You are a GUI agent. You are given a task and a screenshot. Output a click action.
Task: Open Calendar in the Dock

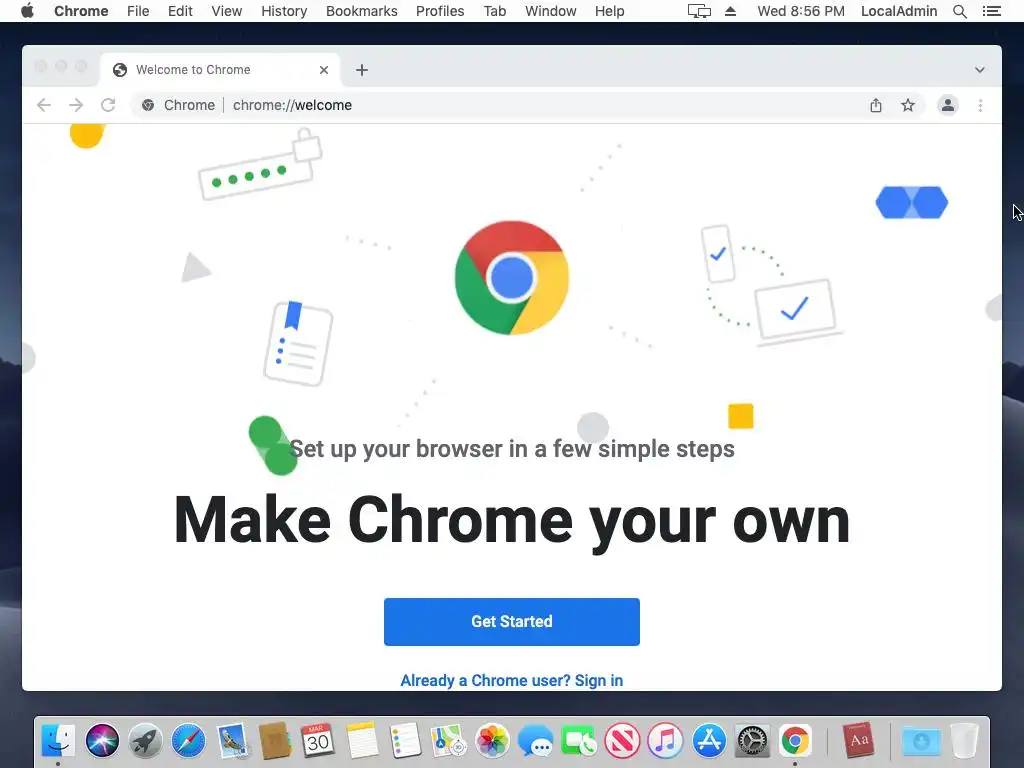point(318,741)
